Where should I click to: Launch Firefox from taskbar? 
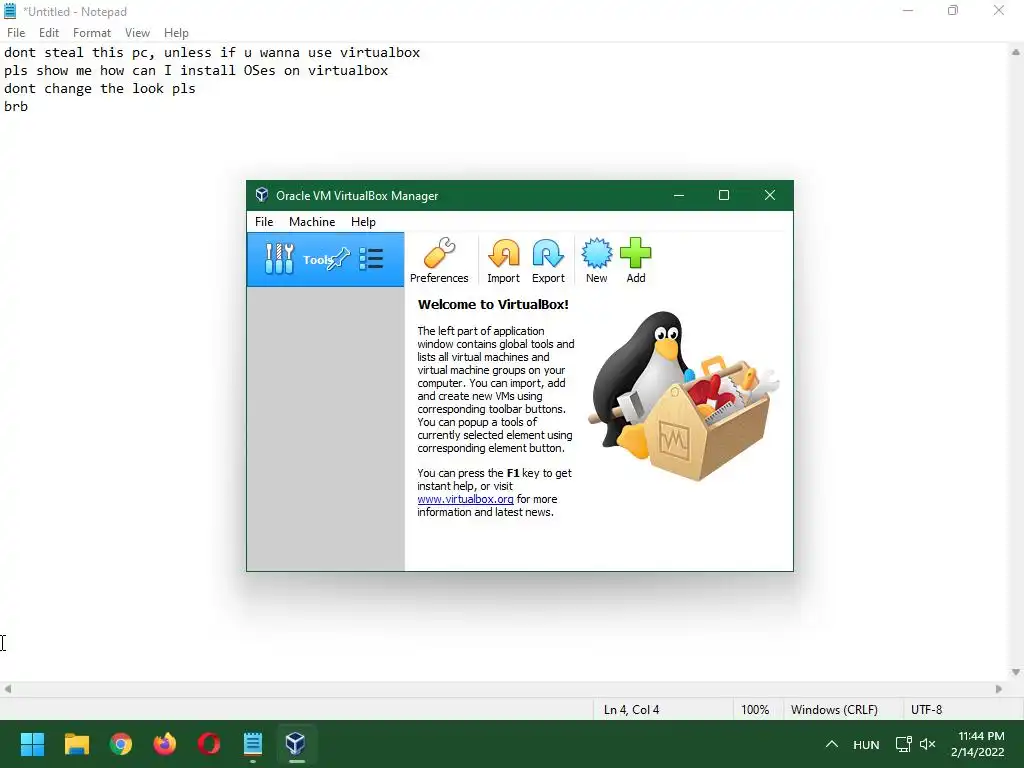(165, 744)
